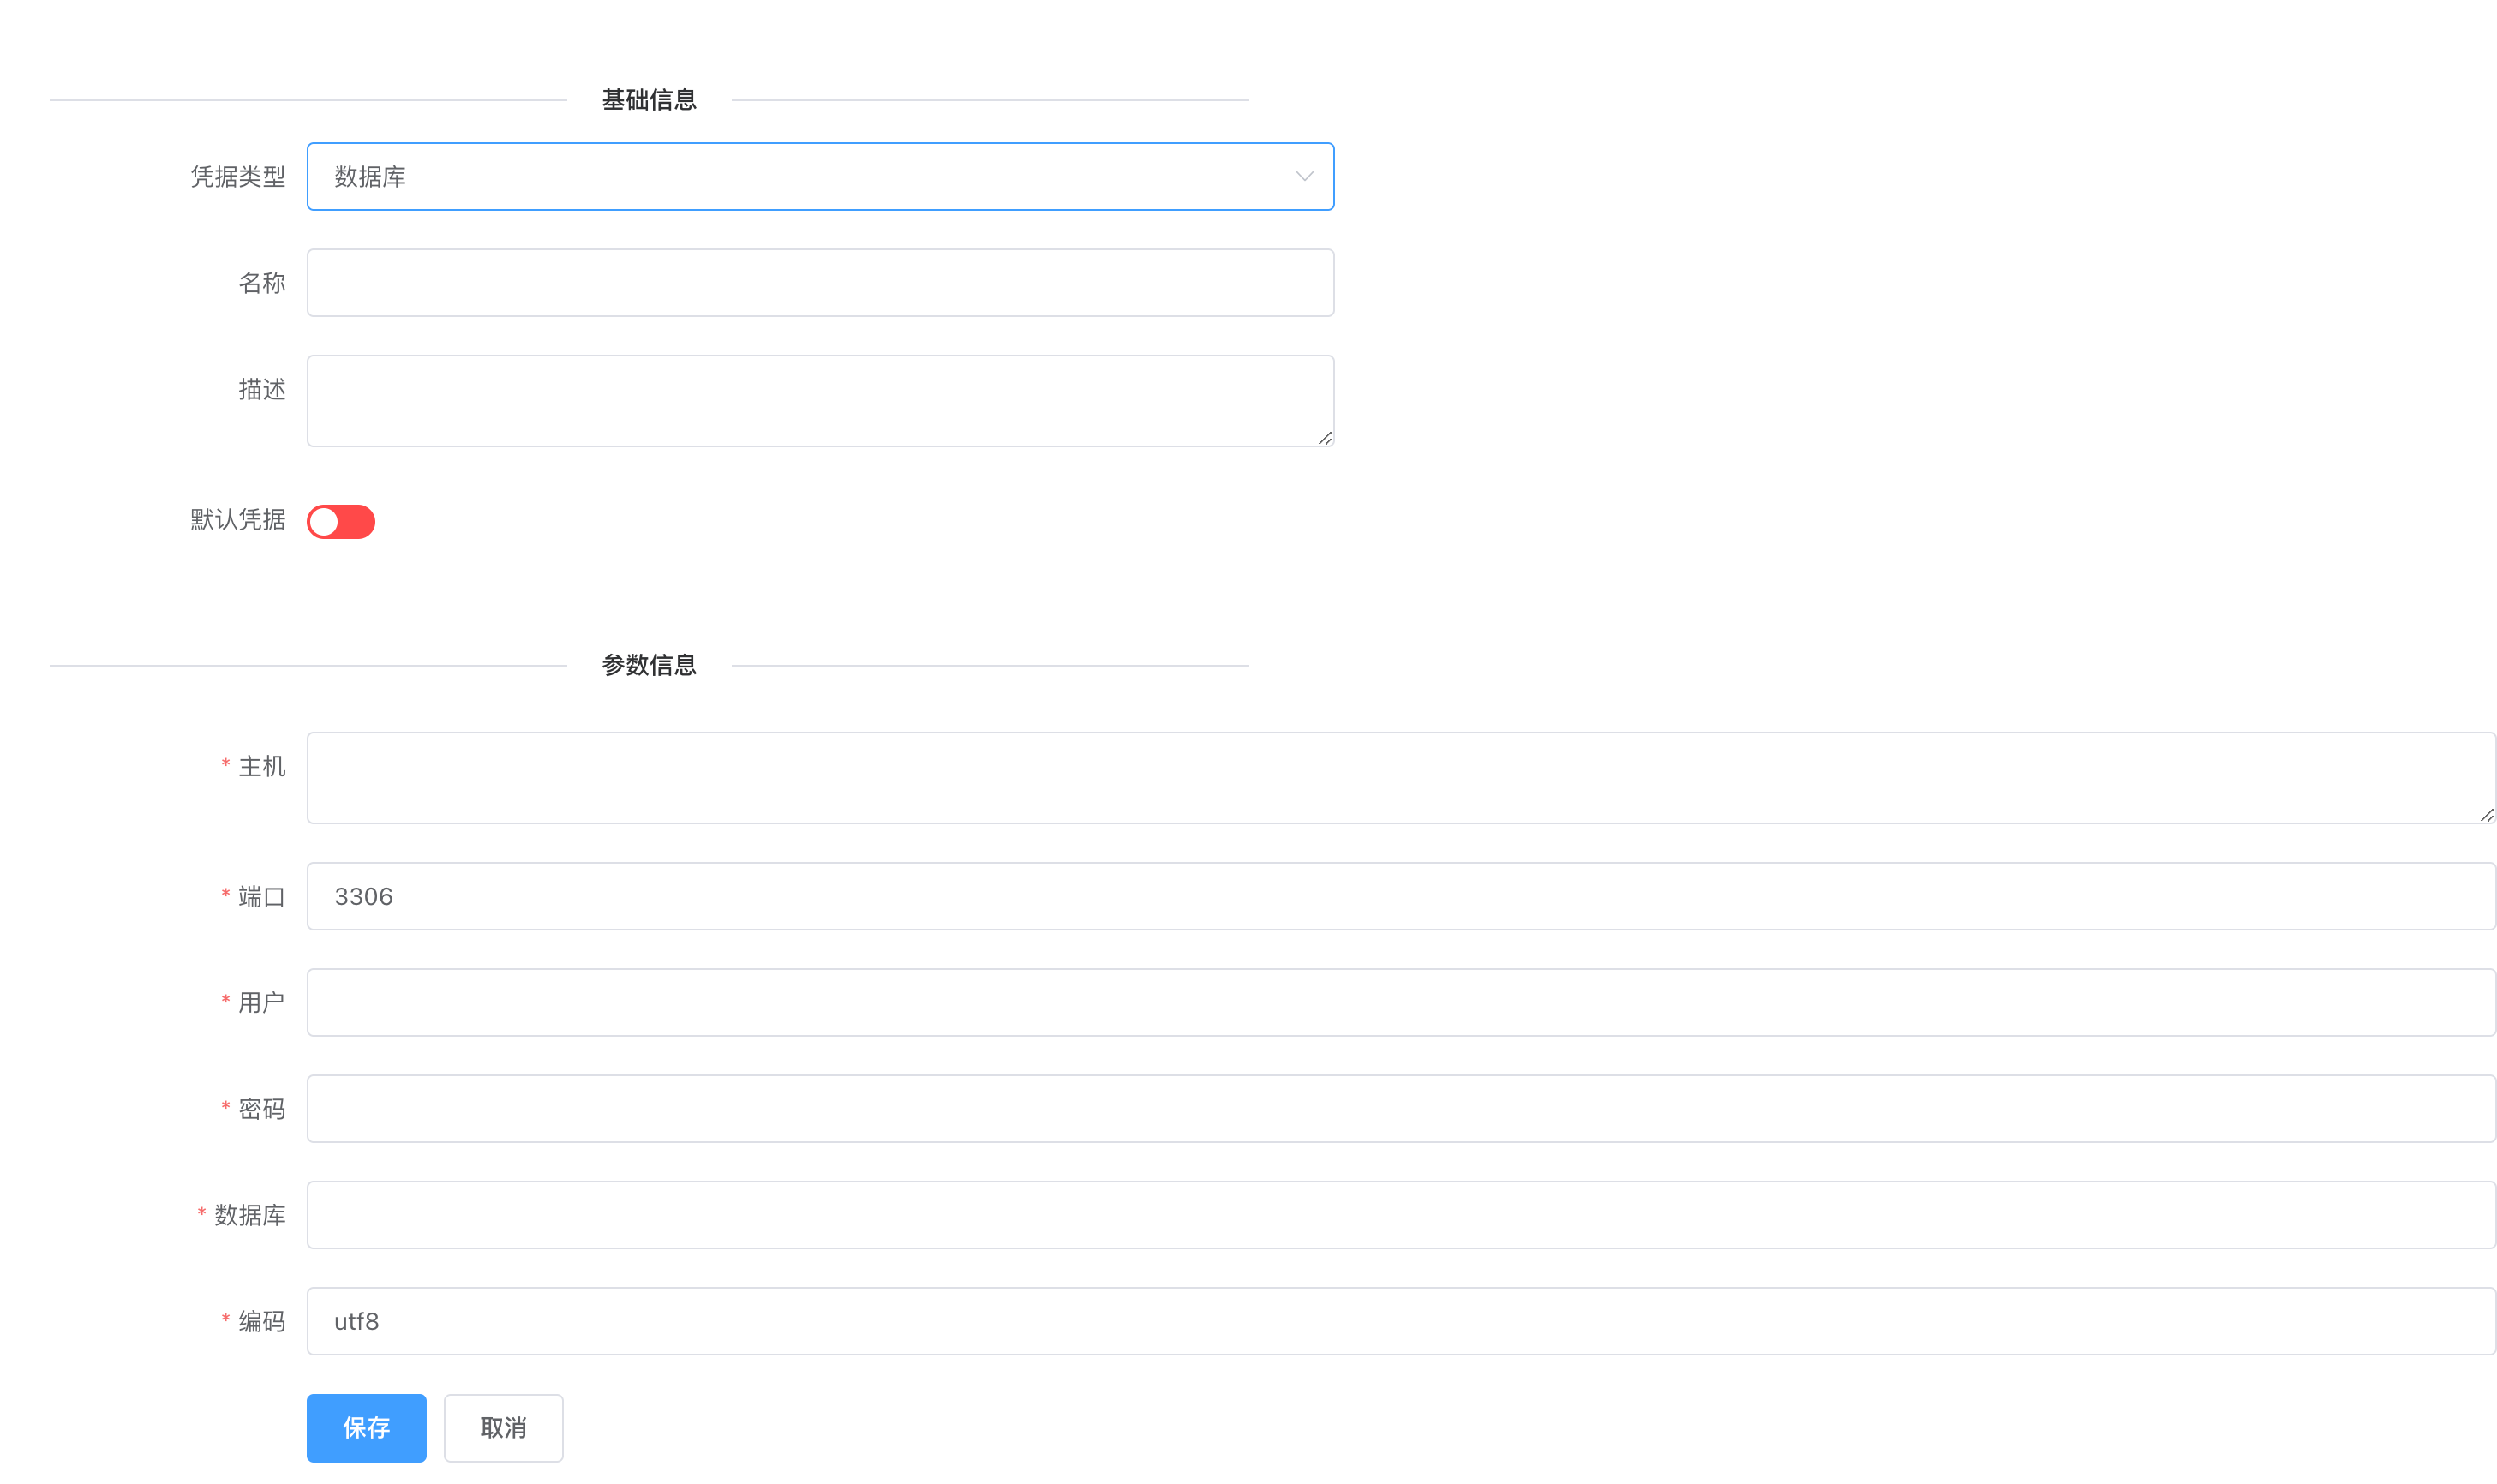Open the 凭据类型 dropdown
The image size is (2497, 1484).
pos(819,176)
